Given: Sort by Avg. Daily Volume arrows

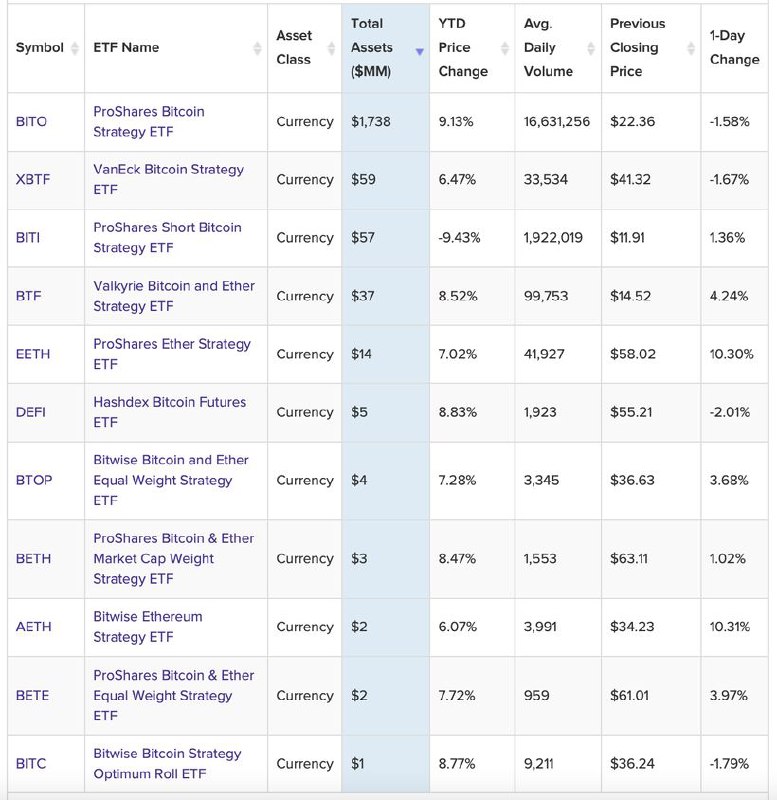Looking at the screenshot, I should (591, 48).
